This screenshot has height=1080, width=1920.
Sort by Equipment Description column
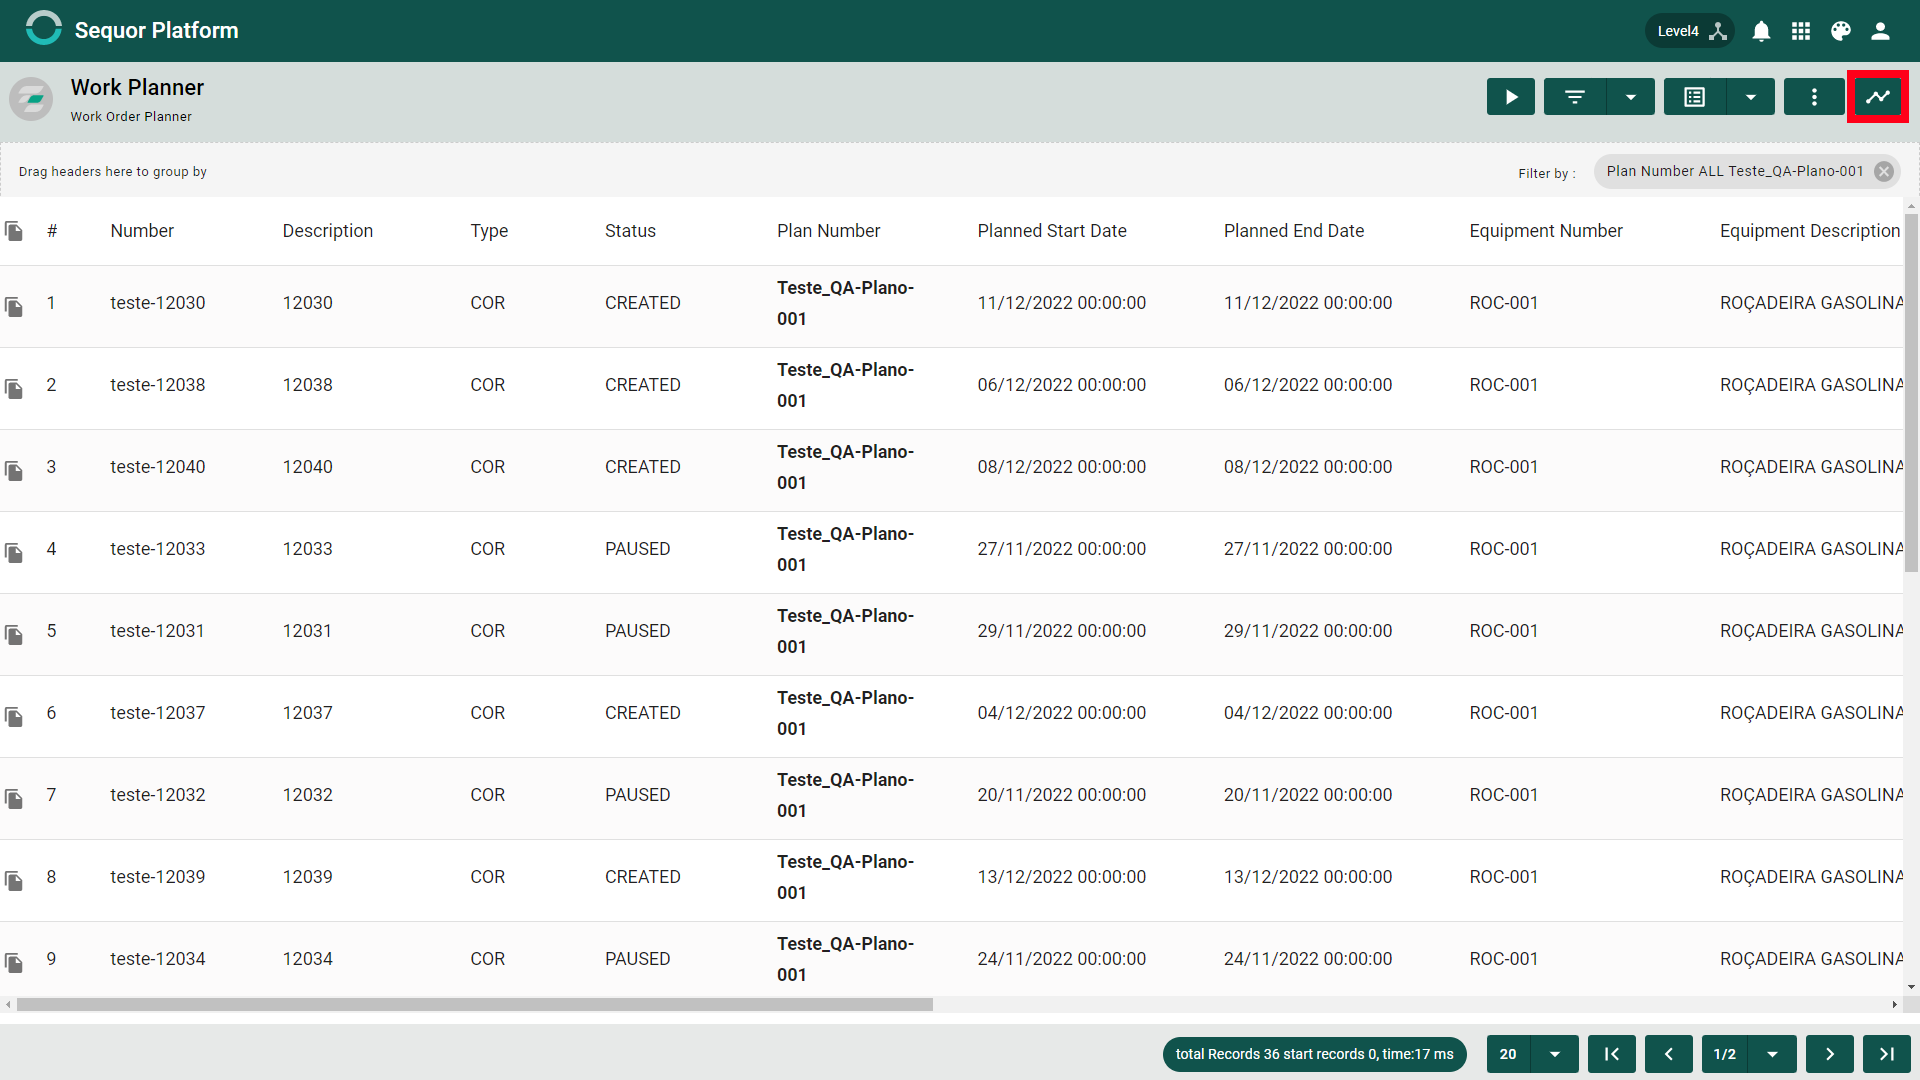click(1810, 231)
